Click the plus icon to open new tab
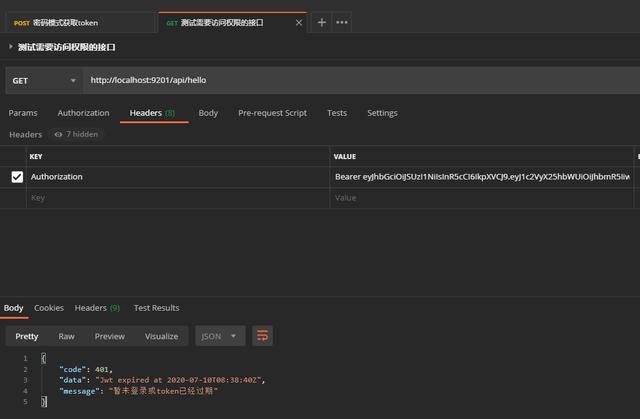Screen dimensions: 640x419 (321, 22)
